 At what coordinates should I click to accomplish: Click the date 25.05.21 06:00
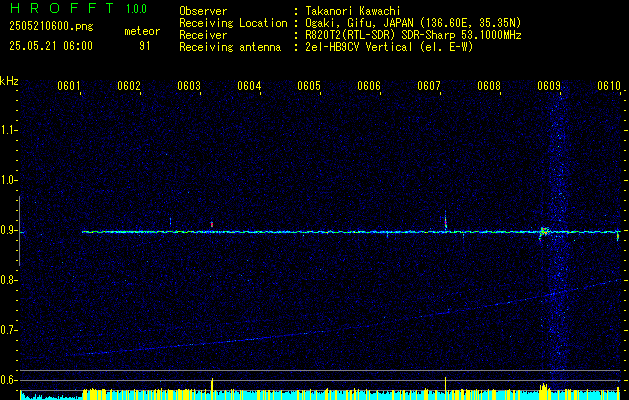[x=51, y=45]
